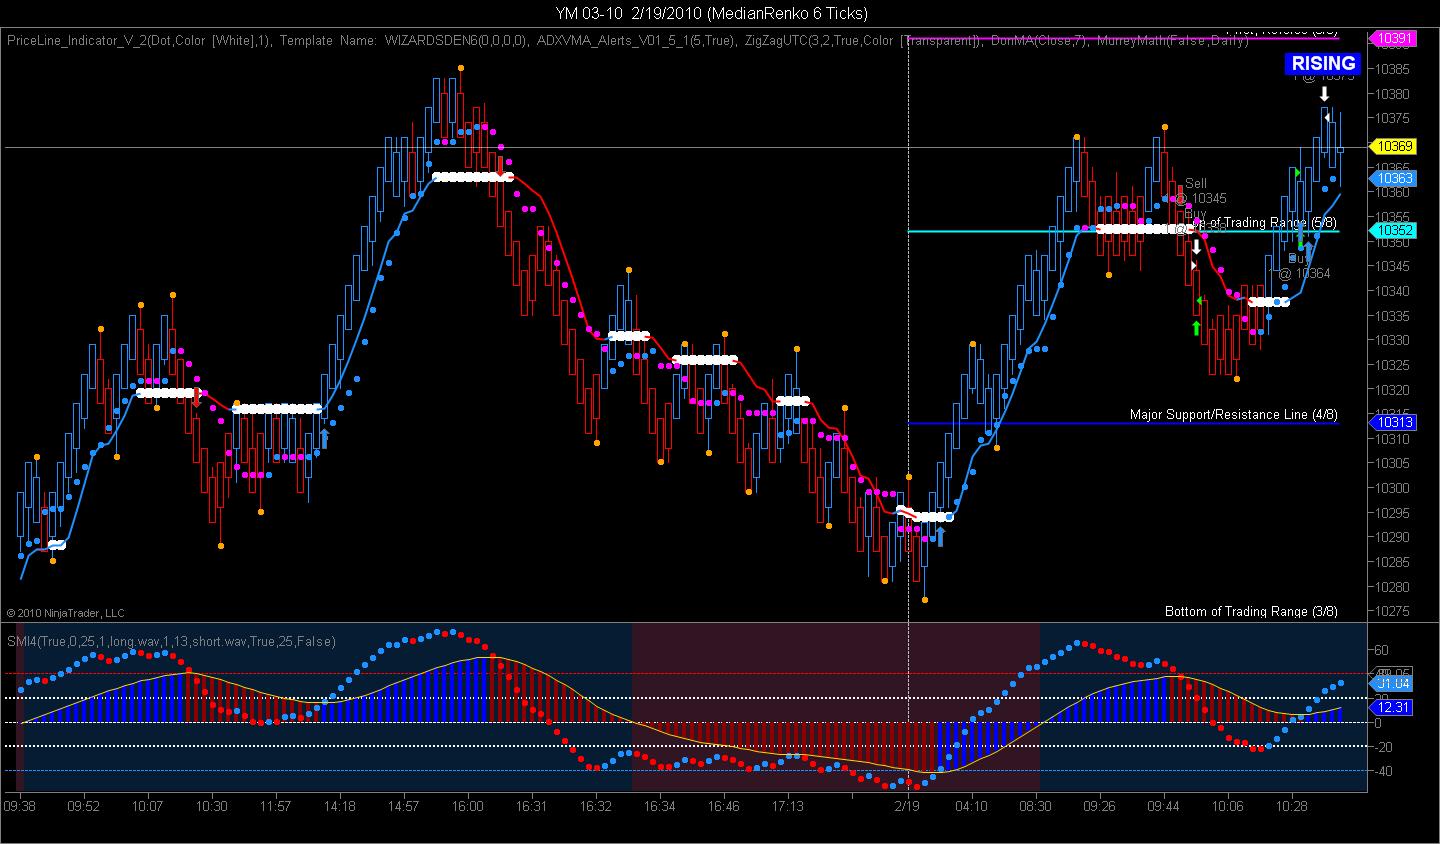The width and height of the screenshot is (1440, 844).
Task: Click the 11:57 time axis label
Action: click(275, 806)
